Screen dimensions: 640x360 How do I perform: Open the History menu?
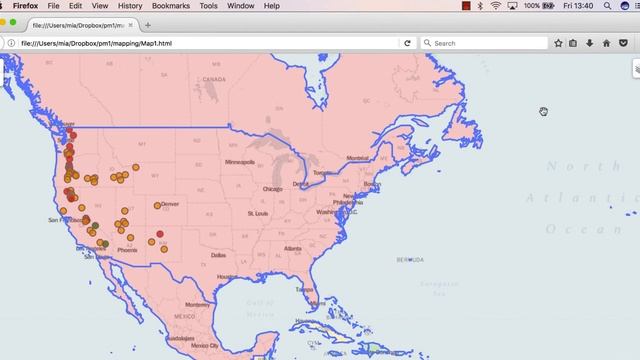pos(130,6)
